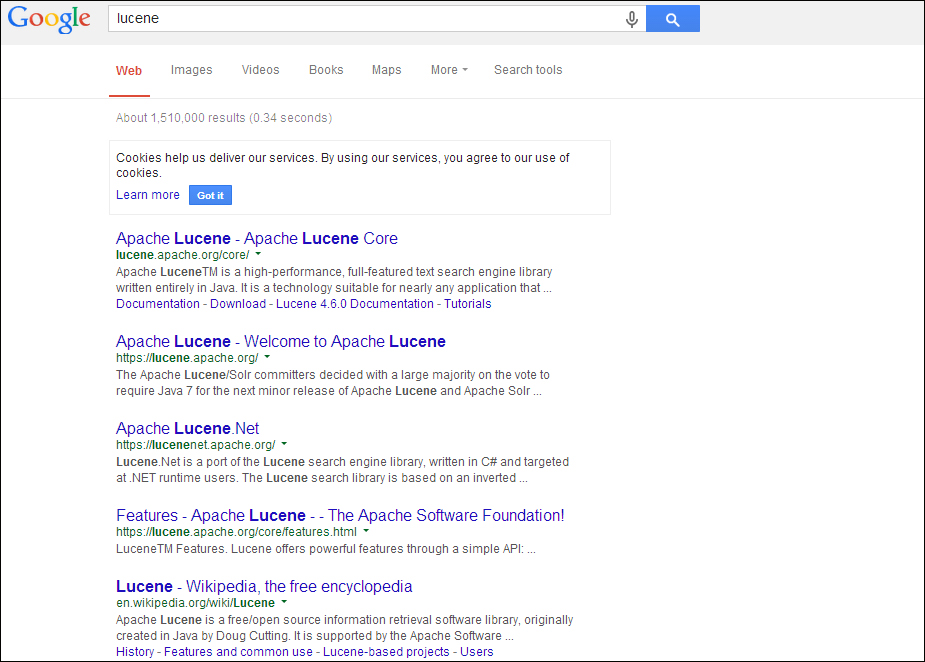Open the Tutorials sitelink
925x662 pixels.
[x=467, y=304]
